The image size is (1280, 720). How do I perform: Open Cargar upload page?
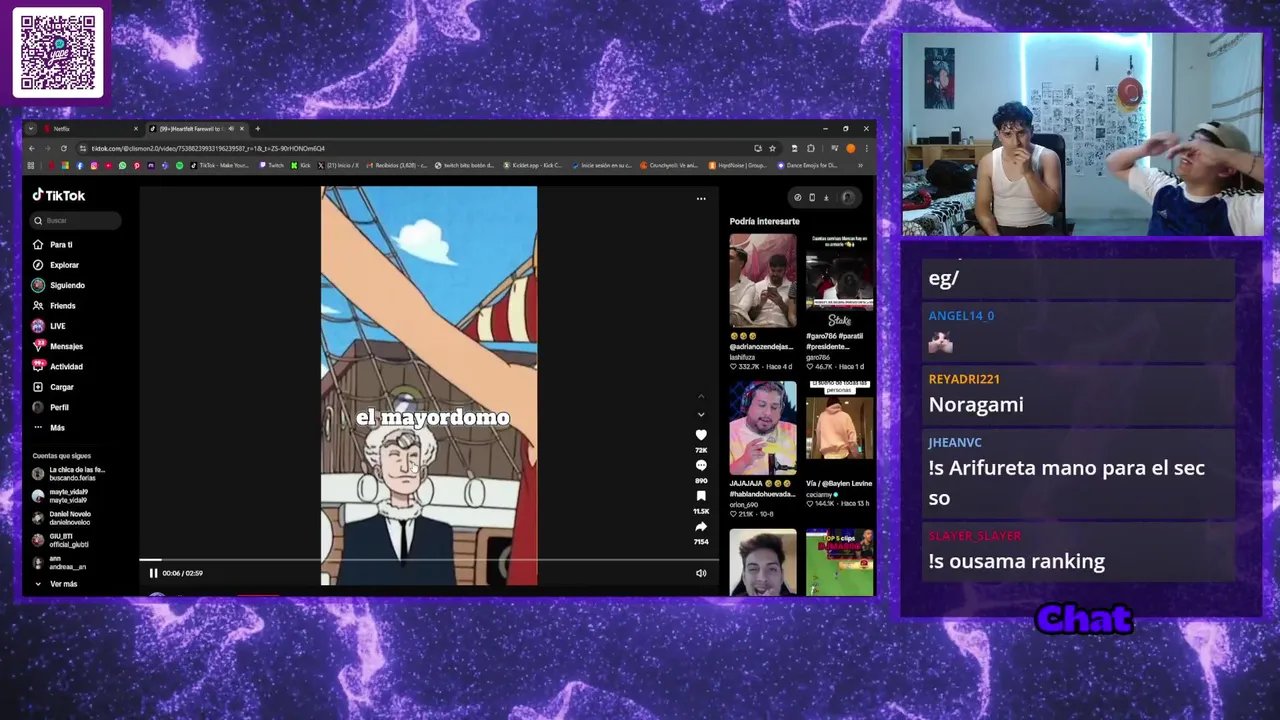pyautogui.click(x=53, y=387)
